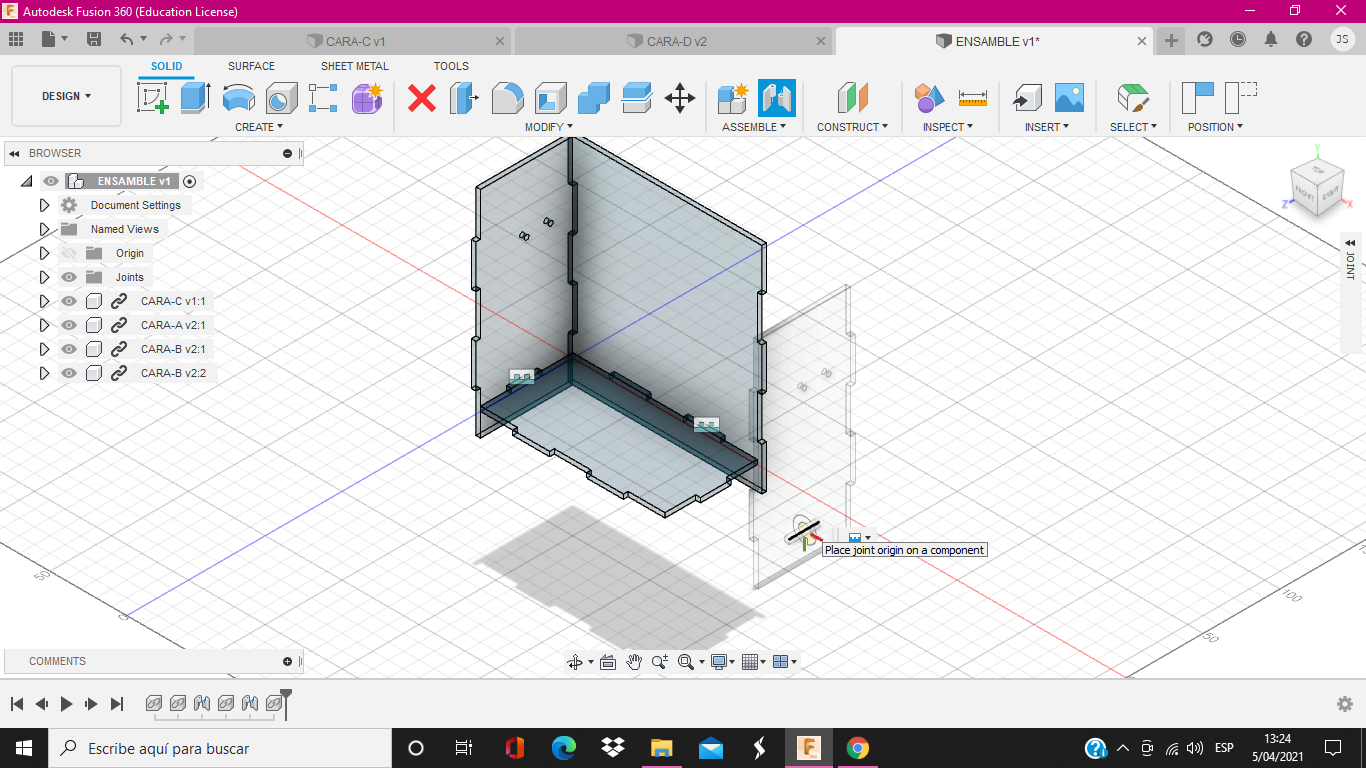
Task: Select the Create Sketch tool
Action: pyautogui.click(x=152, y=98)
